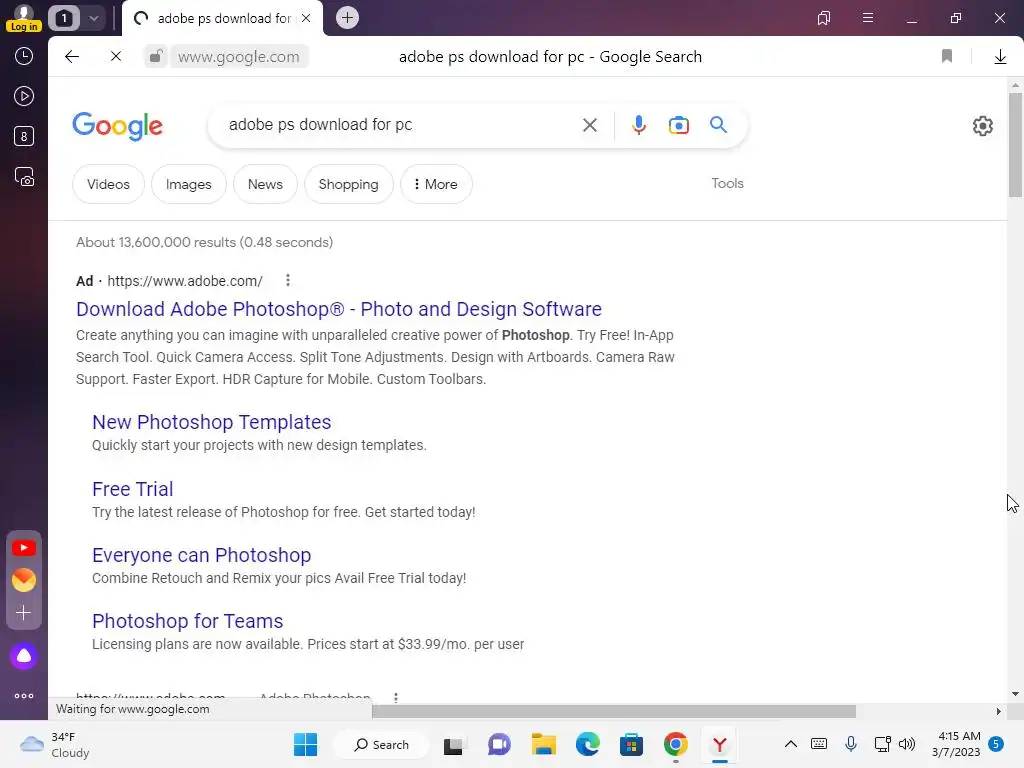The image size is (1024, 768).
Task: Open the bookmarks panel icon in title bar
Action: tap(824, 18)
